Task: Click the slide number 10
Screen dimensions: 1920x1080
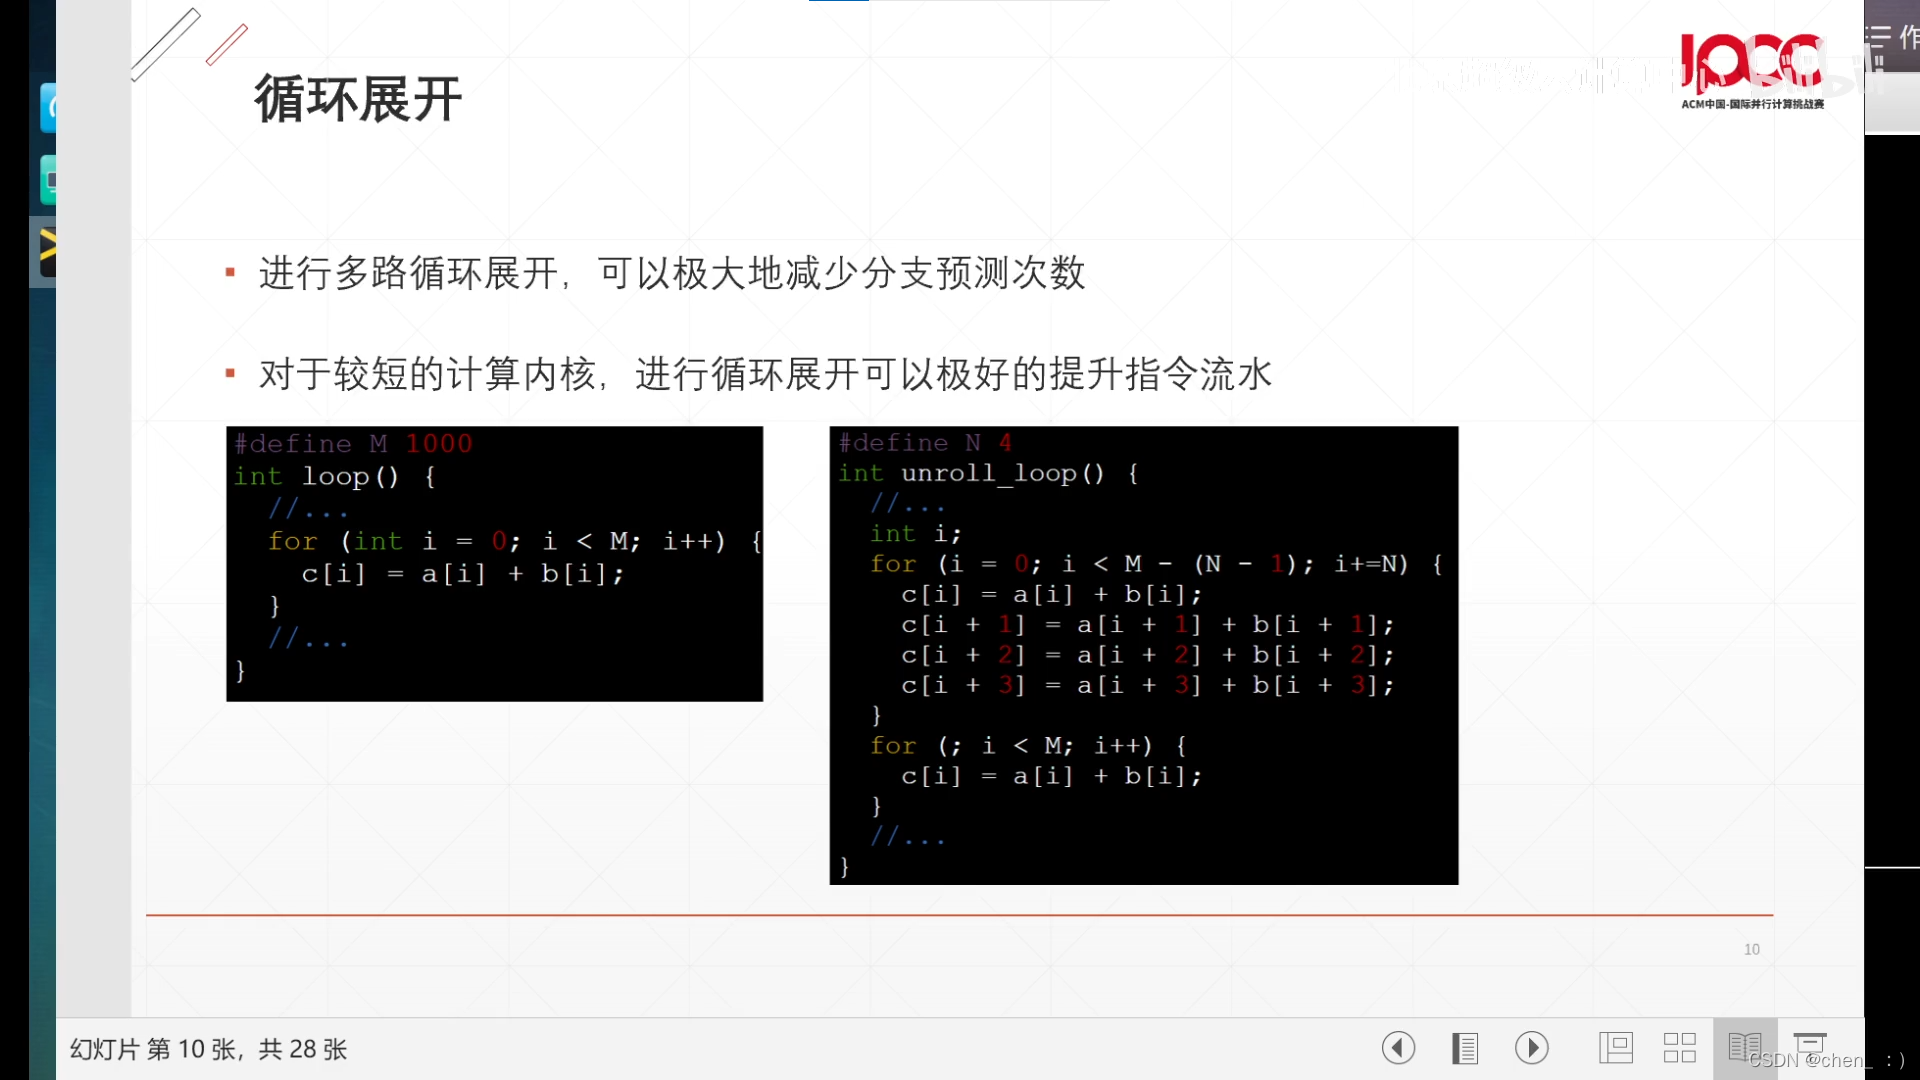Action: (1751, 949)
